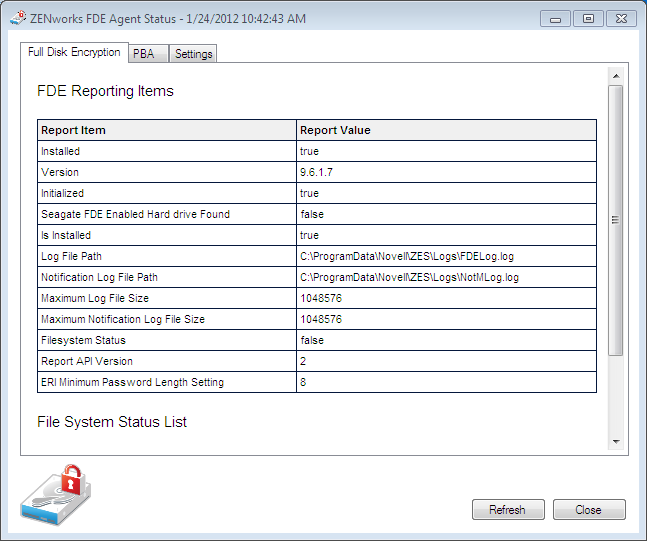Click the 'File System Status List' heading

point(112,422)
